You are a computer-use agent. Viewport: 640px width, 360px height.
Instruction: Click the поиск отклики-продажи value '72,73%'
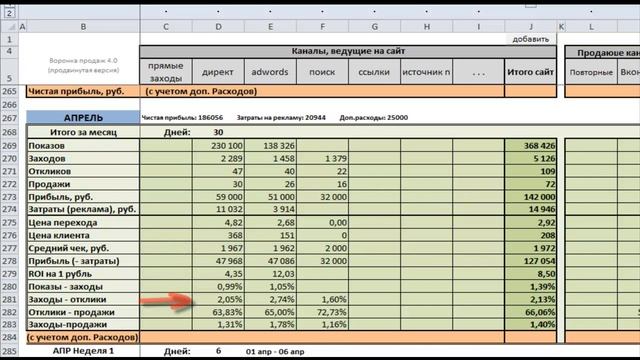[x=322, y=312]
